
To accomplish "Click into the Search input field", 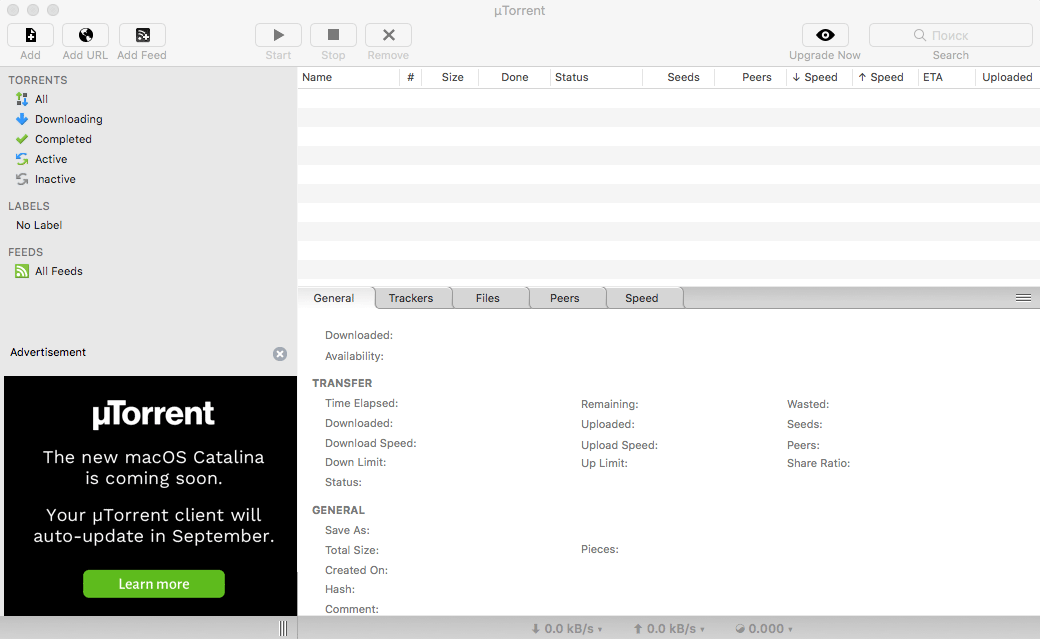I will 950,35.
